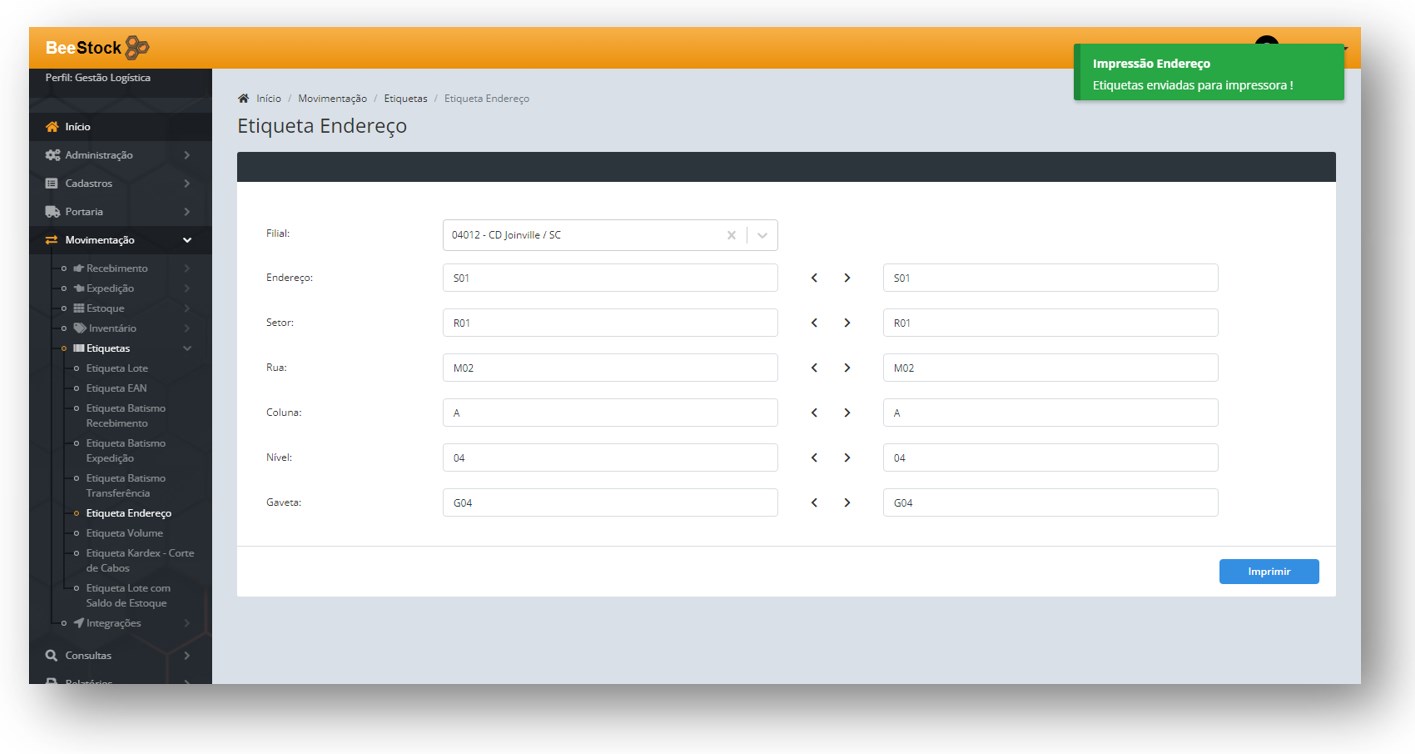Screen dimensions: 1415x754
Task: Clear the Filial selection with X icon
Action: click(x=731, y=236)
